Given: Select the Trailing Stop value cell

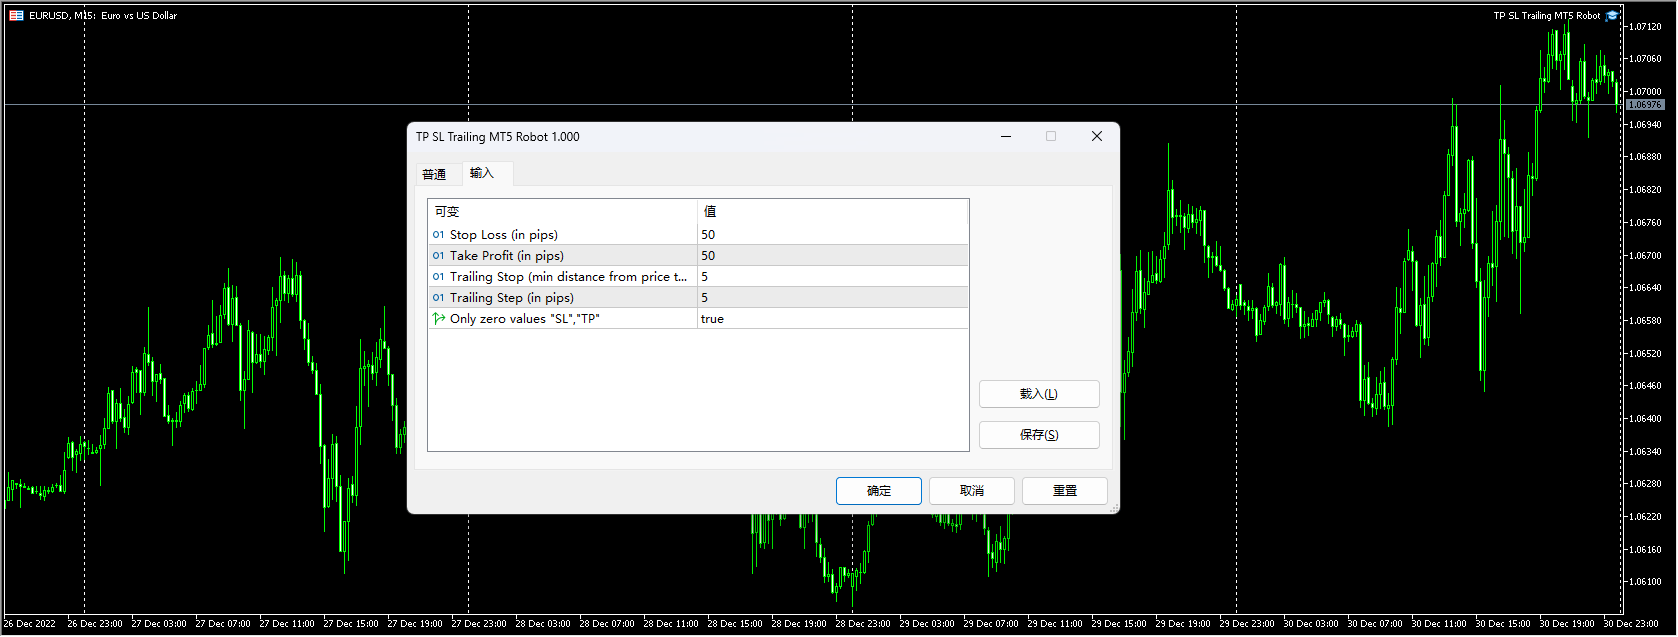Looking at the screenshot, I should [x=832, y=277].
